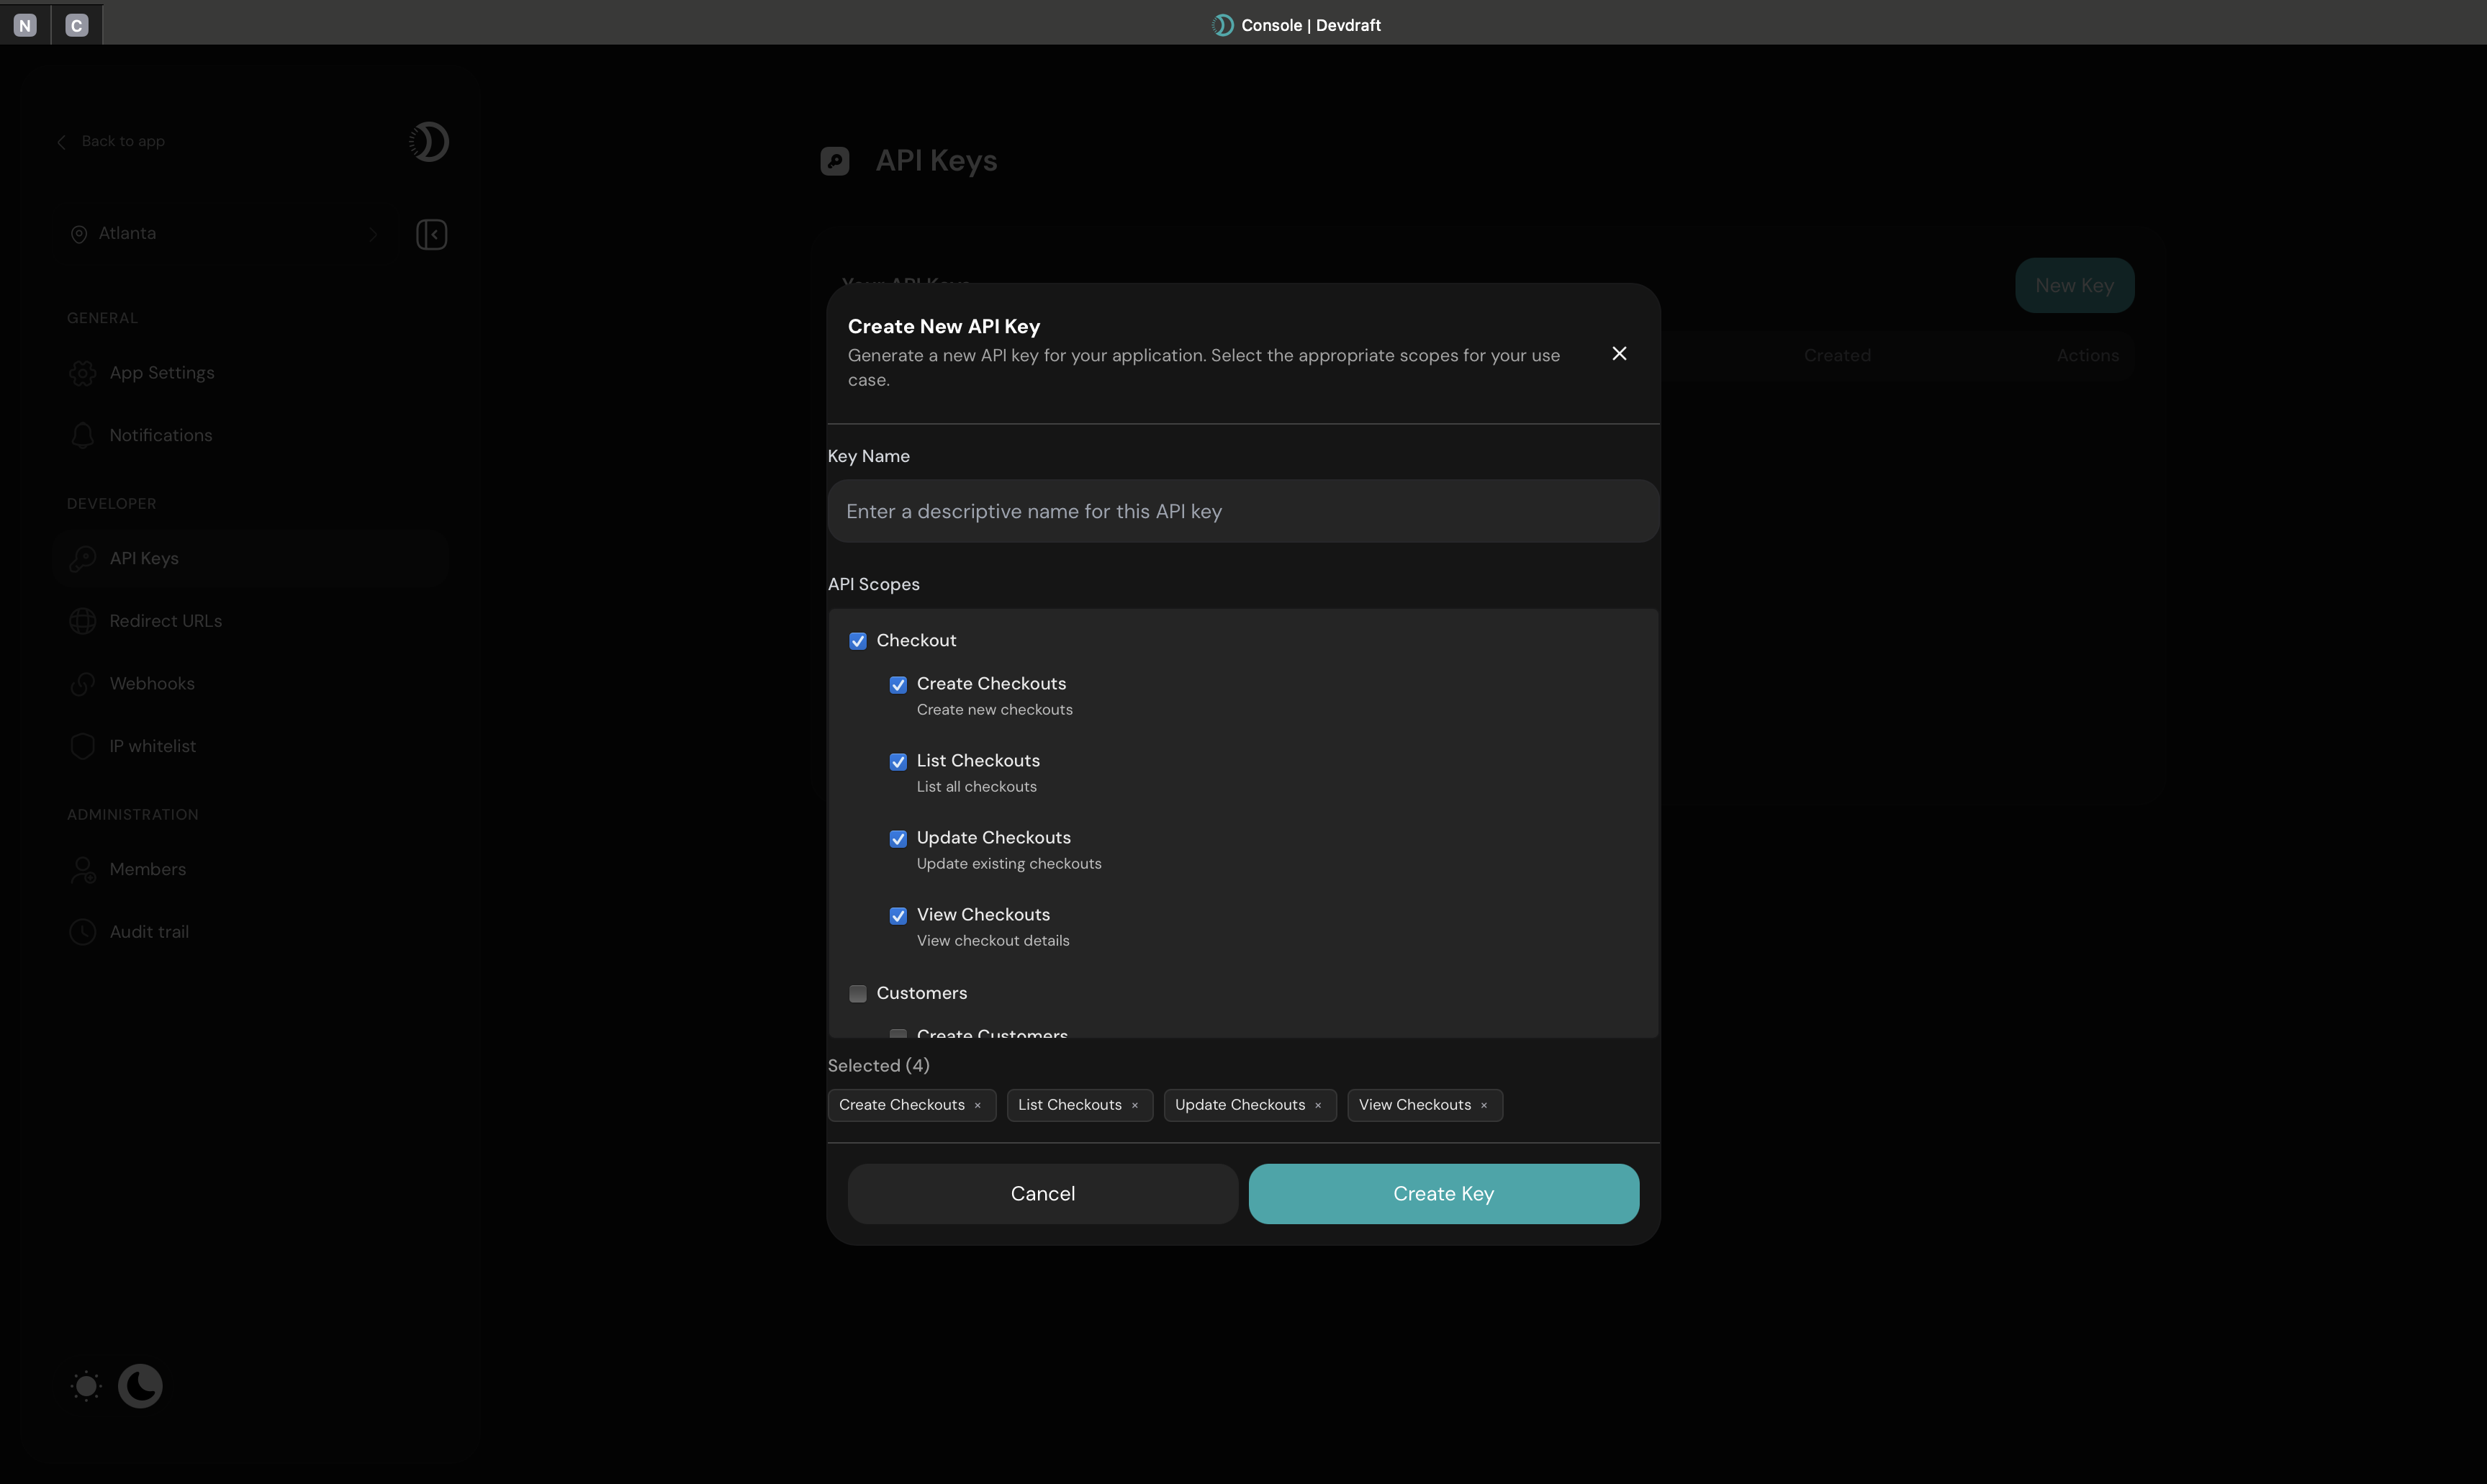
Task: Click the Atlanta location pin icon
Action: coord(80,233)
